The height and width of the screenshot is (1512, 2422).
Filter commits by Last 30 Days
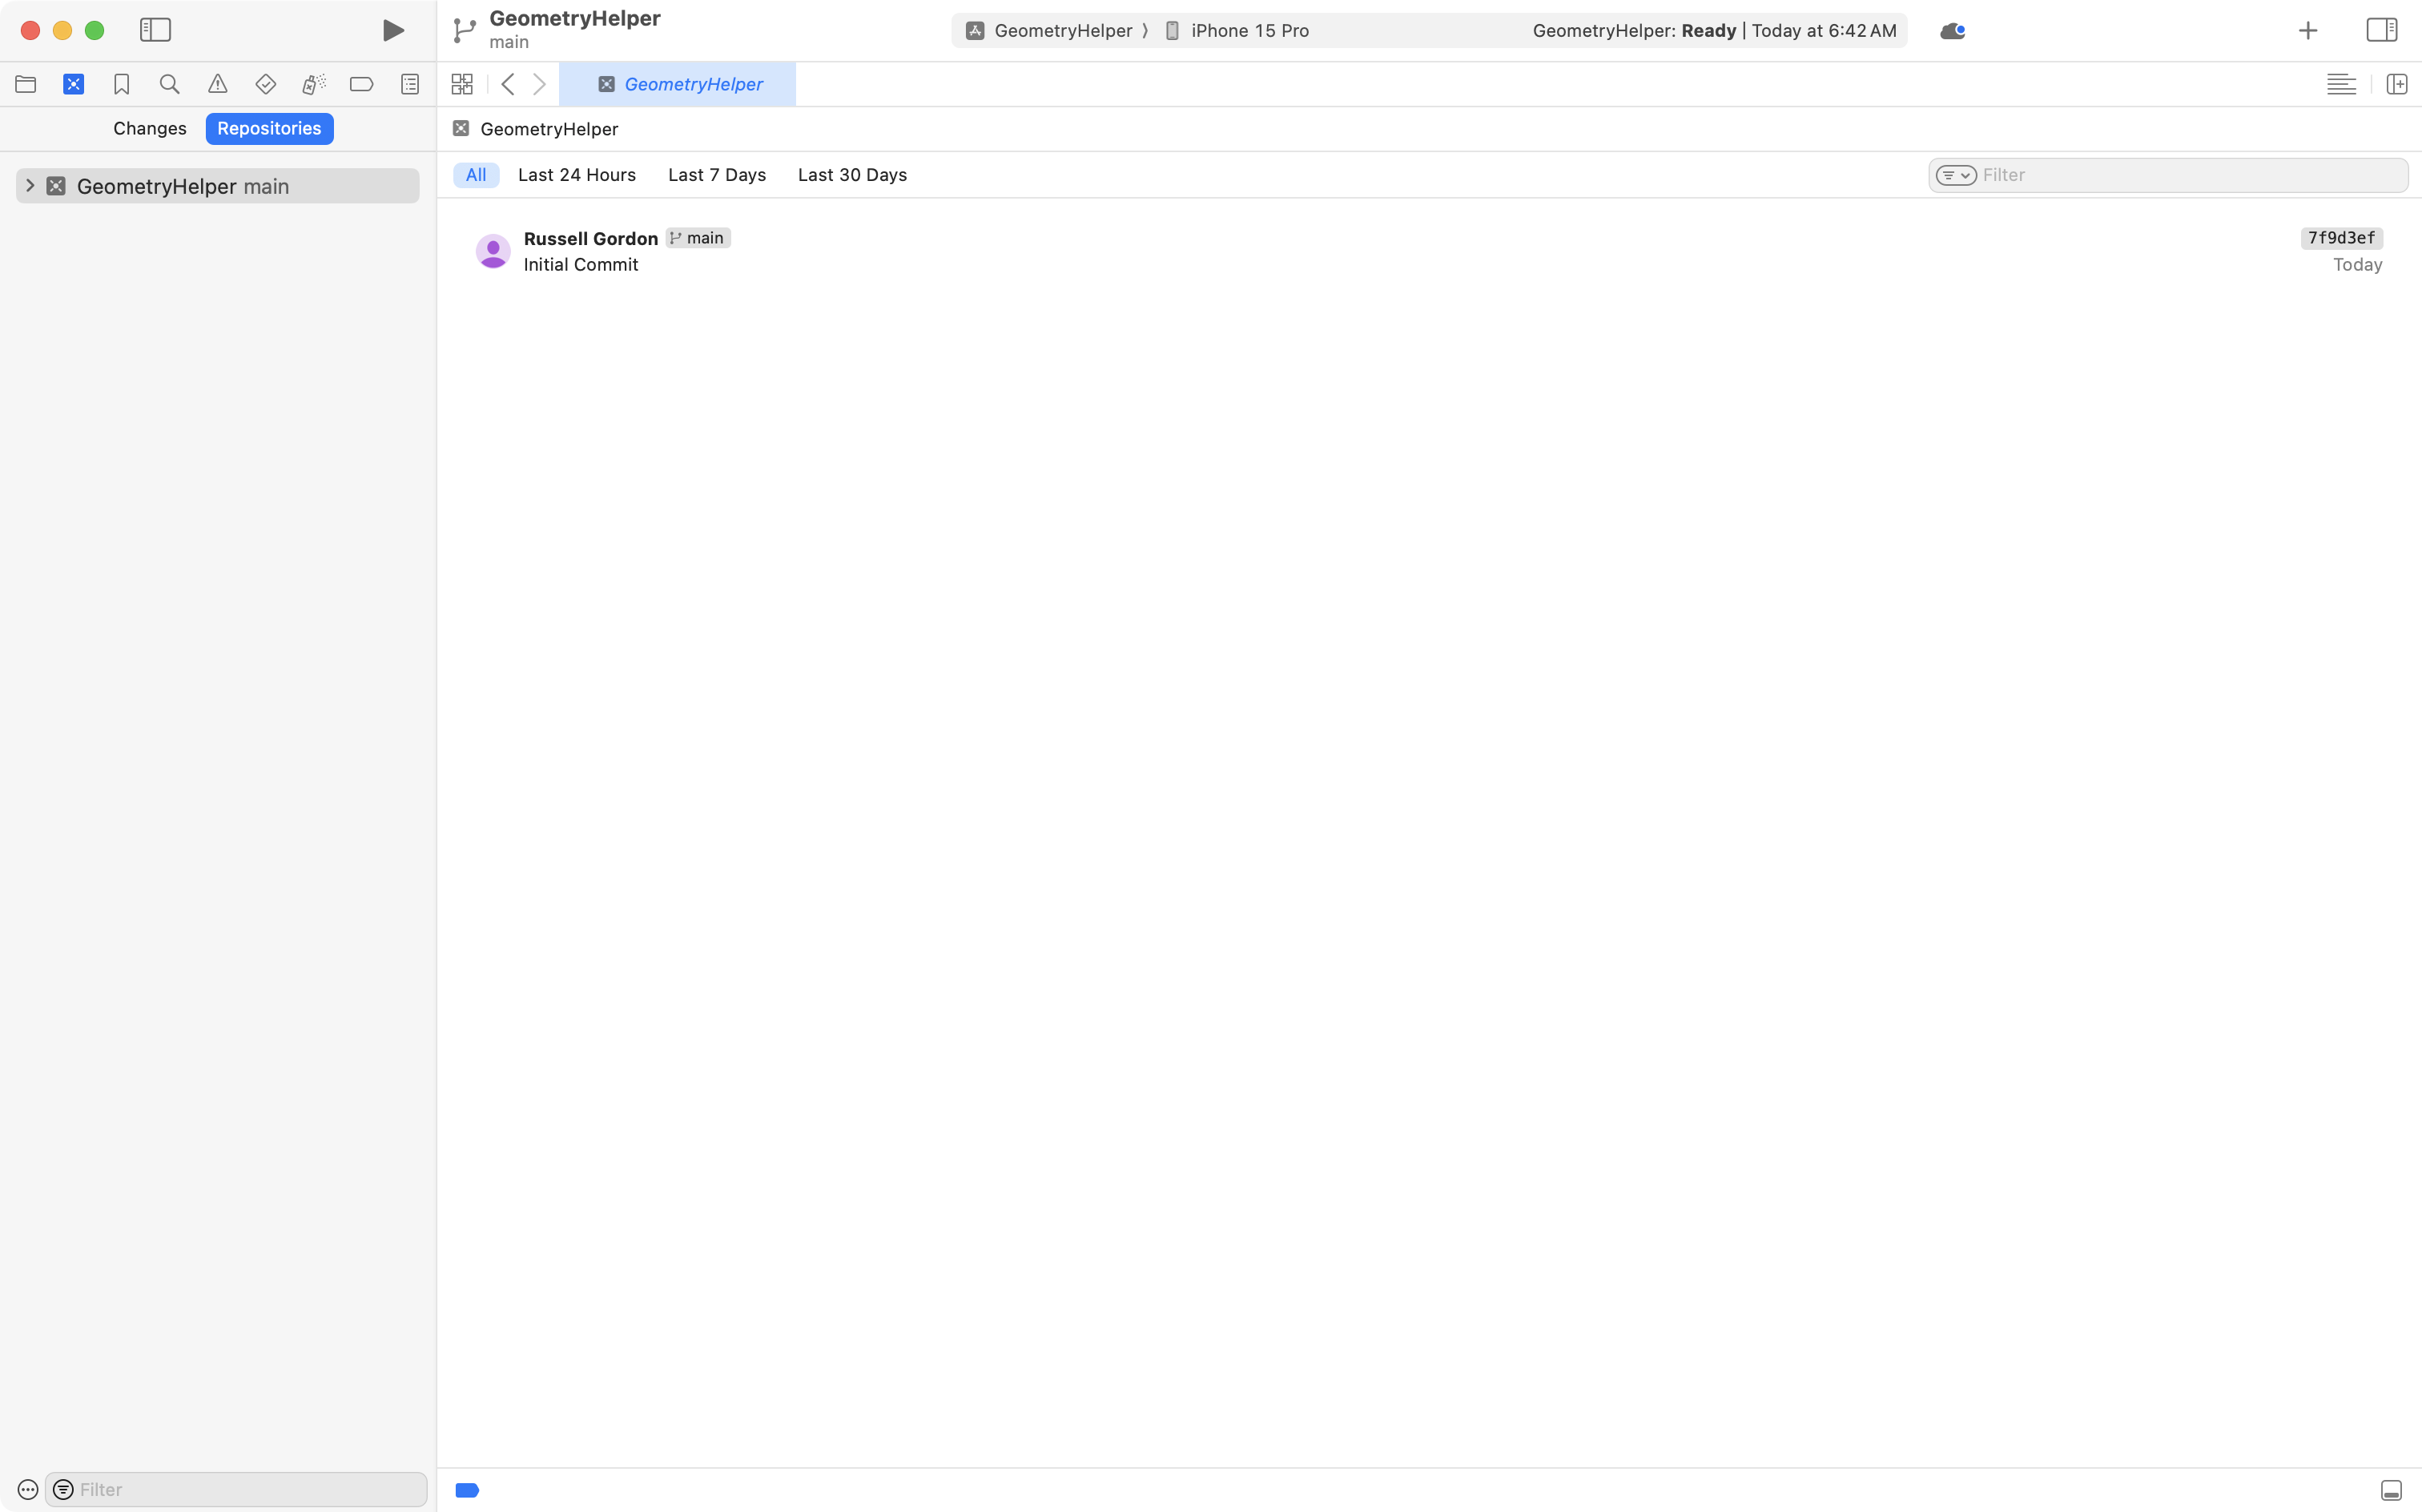[x=851, y=174]
